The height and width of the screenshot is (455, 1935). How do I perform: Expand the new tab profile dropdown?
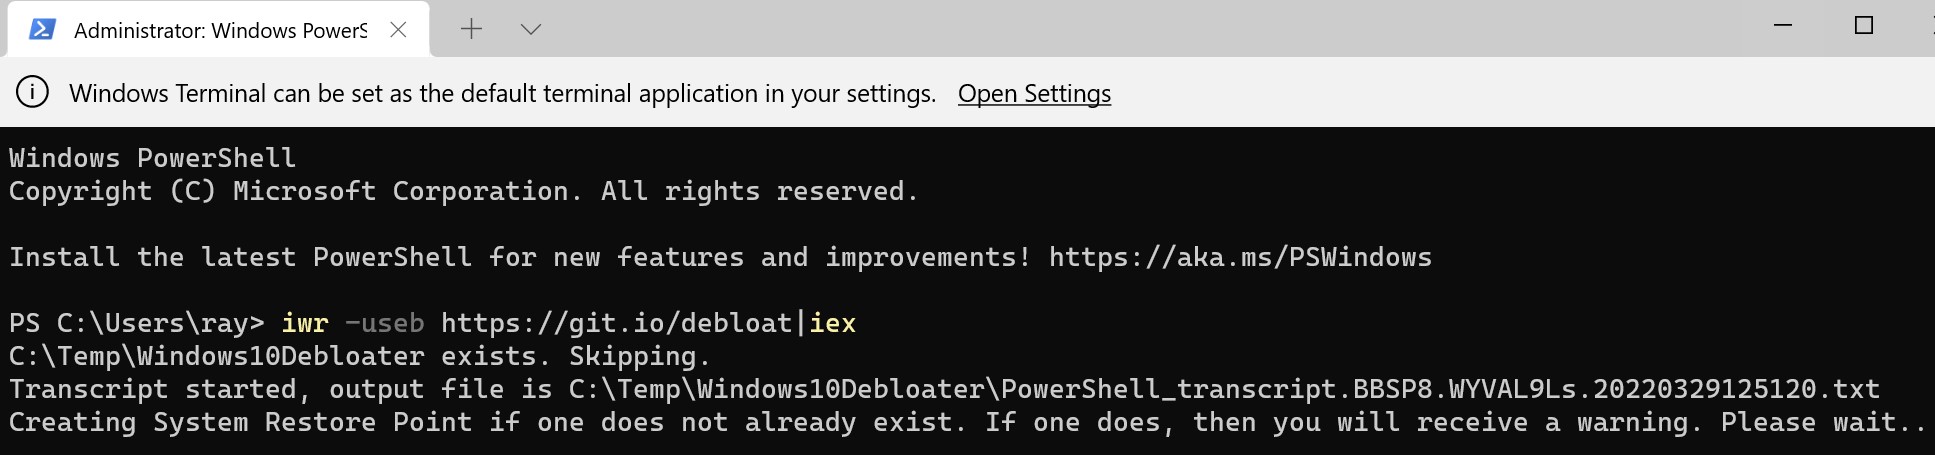pos(531,29)
